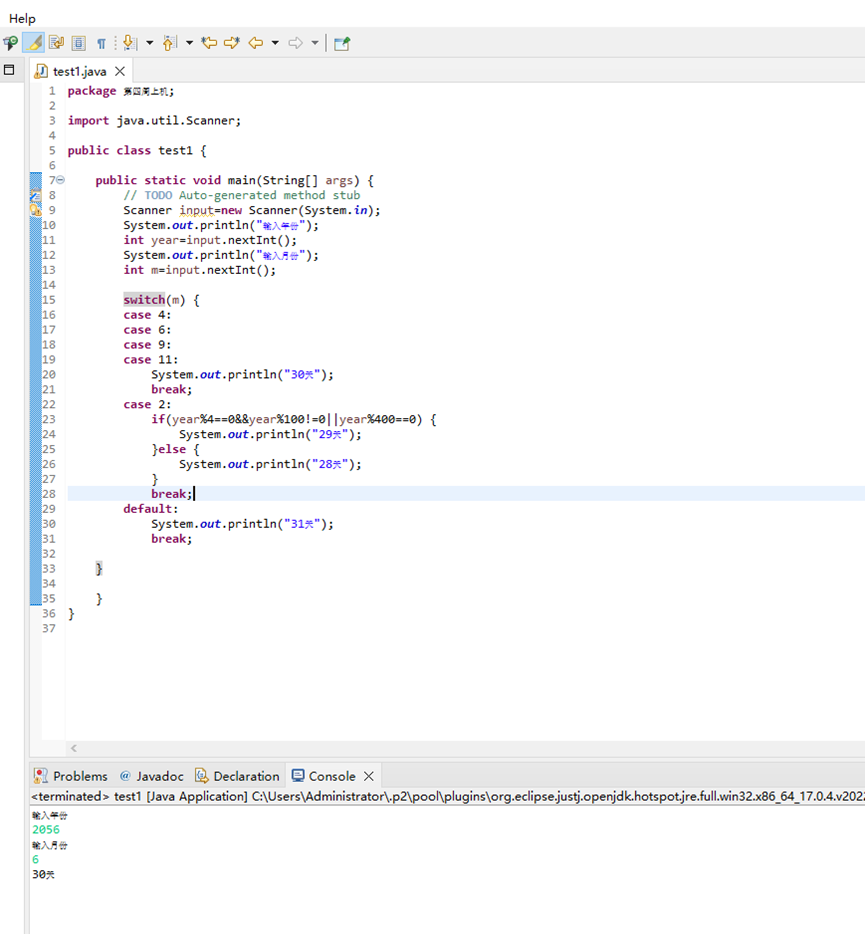
Task: Click 'import java.util.Scanner;' on line 3
Action: [154, 120]
